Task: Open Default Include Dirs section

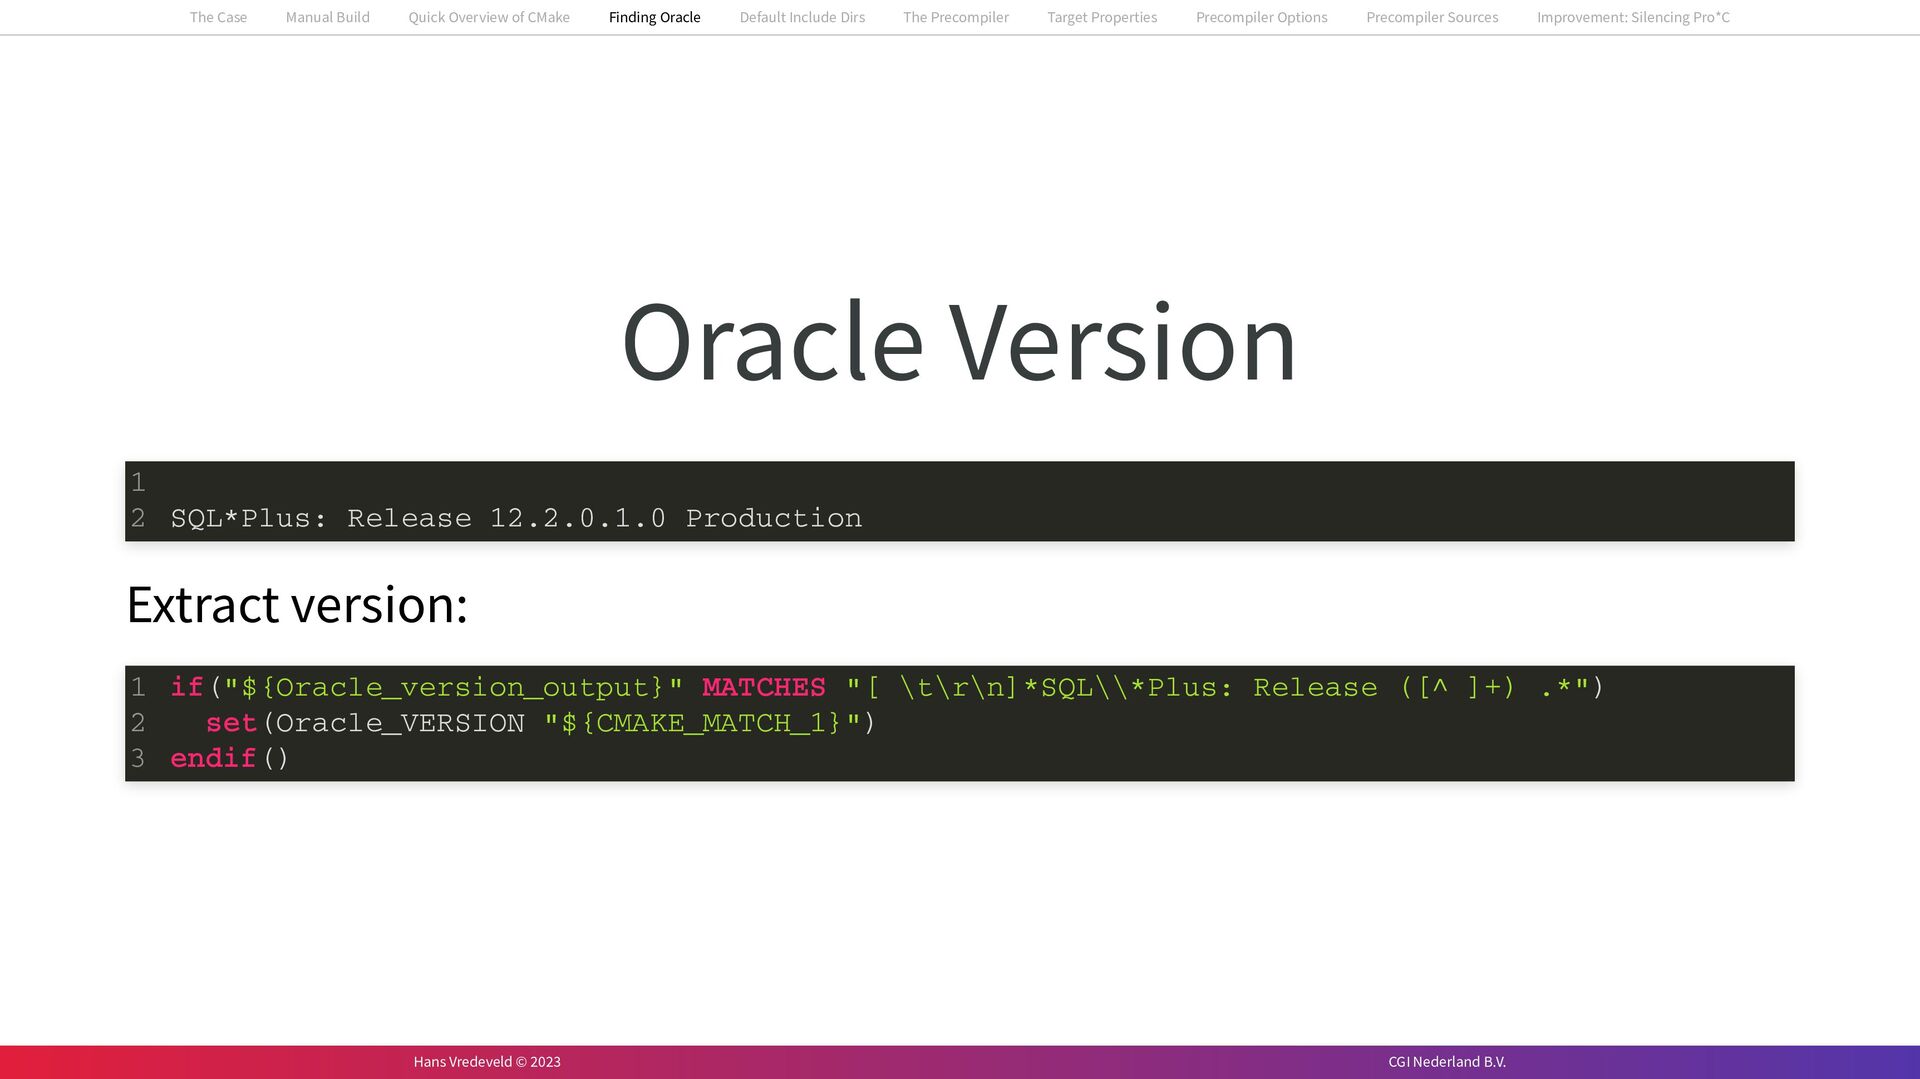Action: tap(802, 17)
